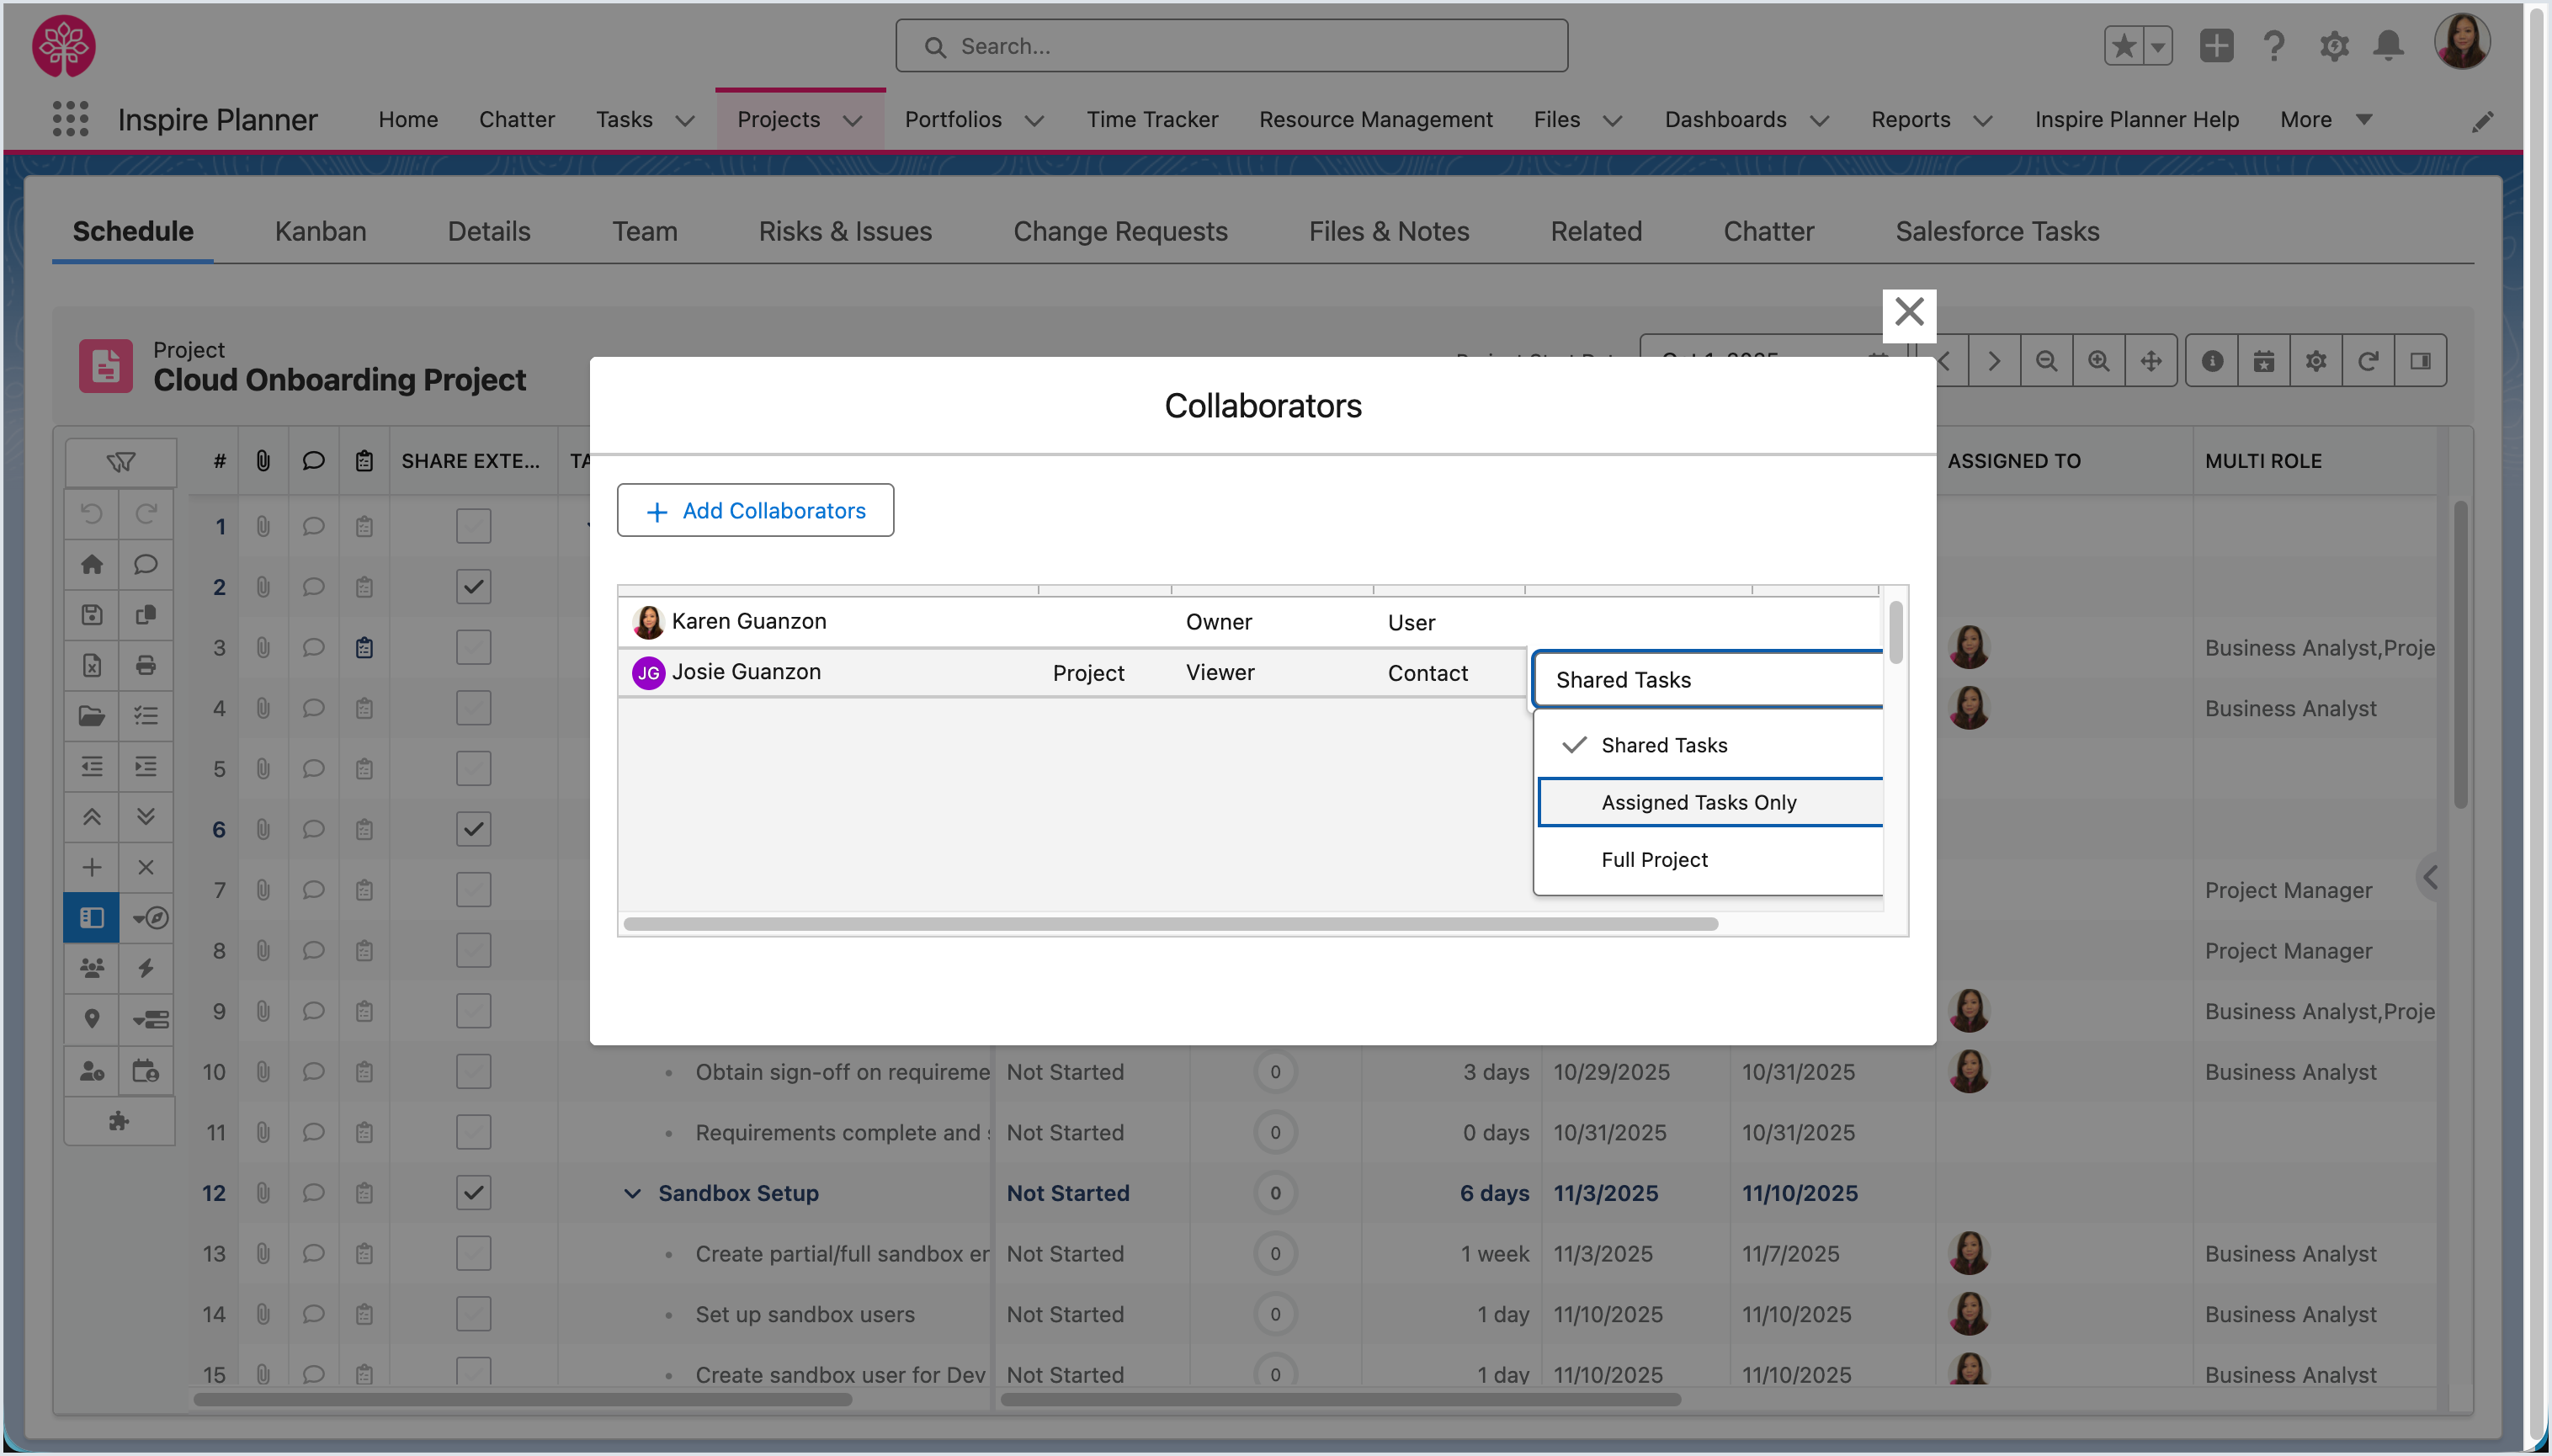Click the global Search field
The image size is (2552, 1456).
click(x=1231, y=46)
